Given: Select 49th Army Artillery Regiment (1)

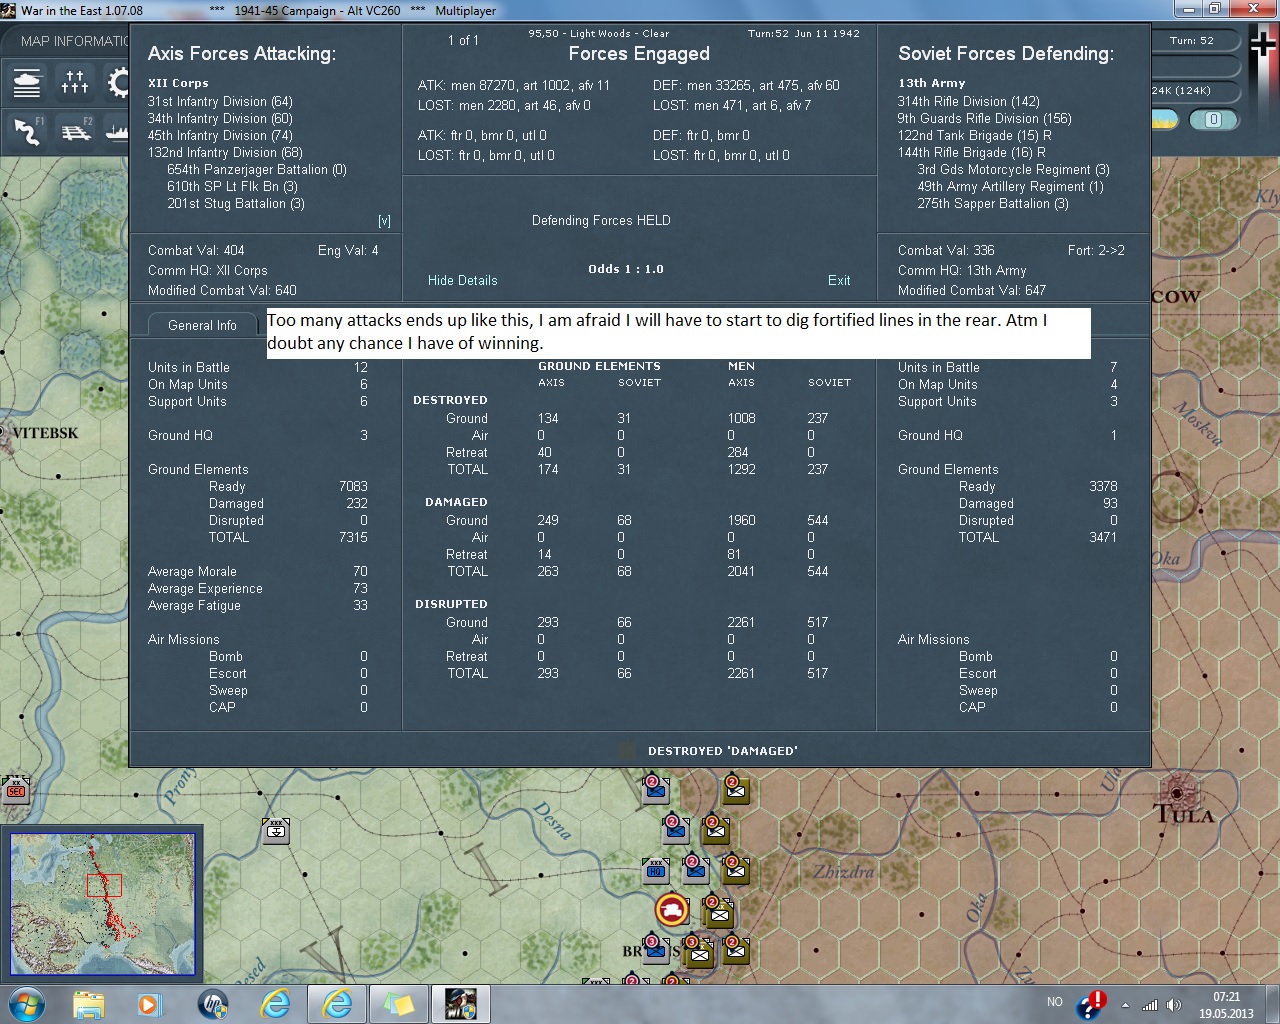Looking at the screenshot, I should [1010, 187].
